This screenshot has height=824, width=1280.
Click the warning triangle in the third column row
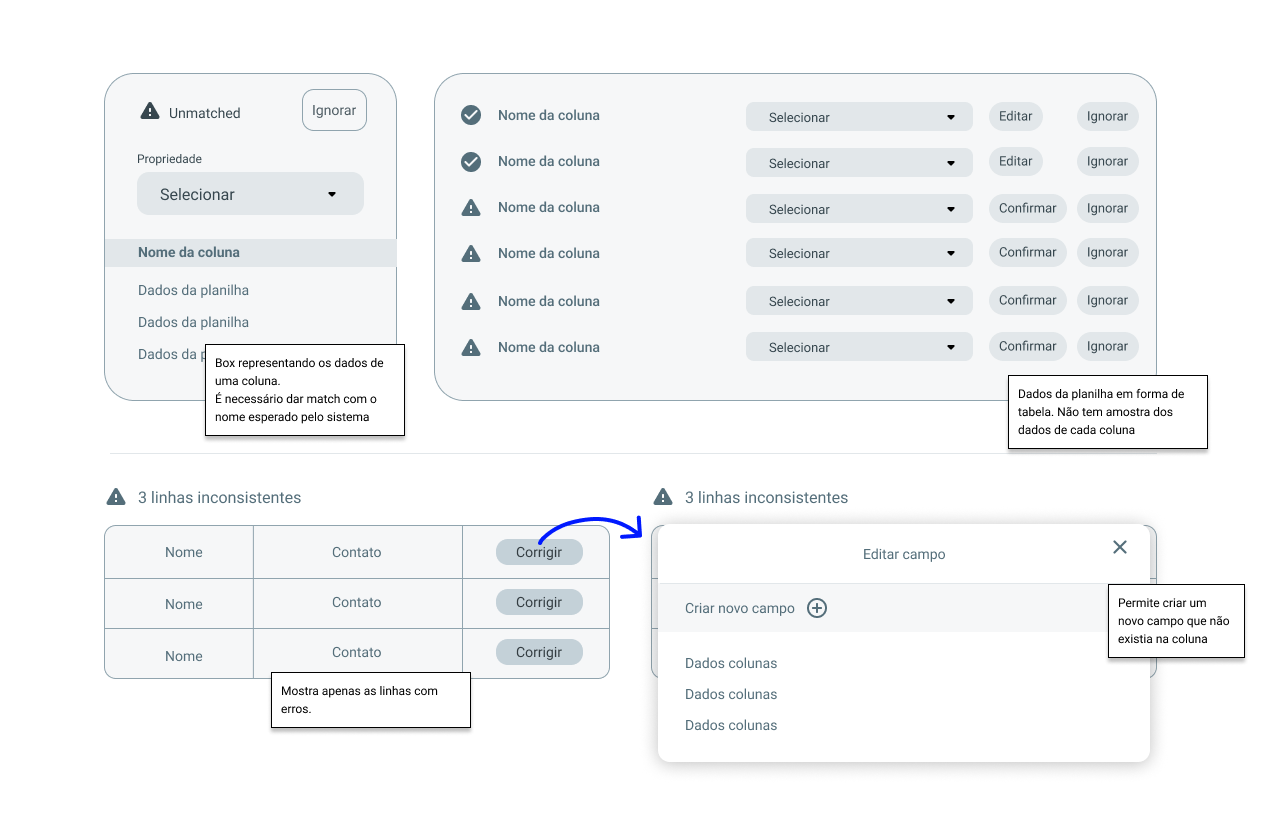[x=471, y=207]
